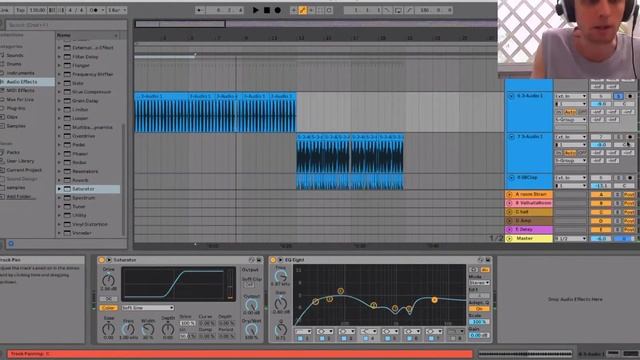This screenshot has width=640, height=360.
Task: Save EQ Eight preset disk icon
Action: pos(487,260)
